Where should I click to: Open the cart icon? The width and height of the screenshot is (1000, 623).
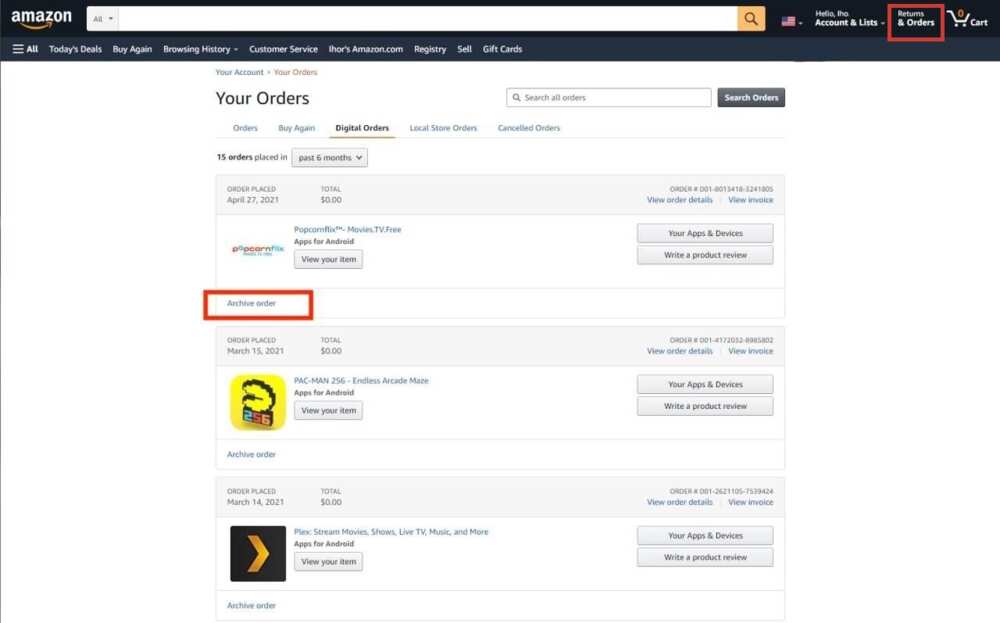pos(968,19)
